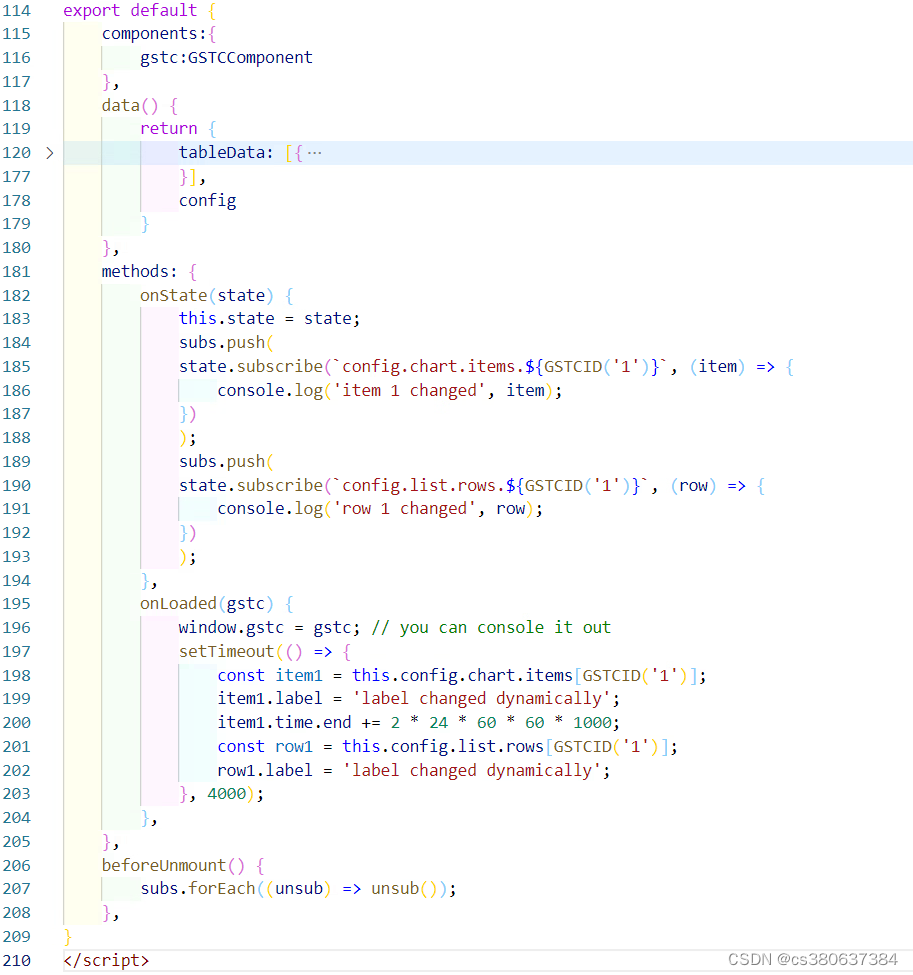Click the timeout value '4000' on line 203
The image size is (913, 975).
226,794
